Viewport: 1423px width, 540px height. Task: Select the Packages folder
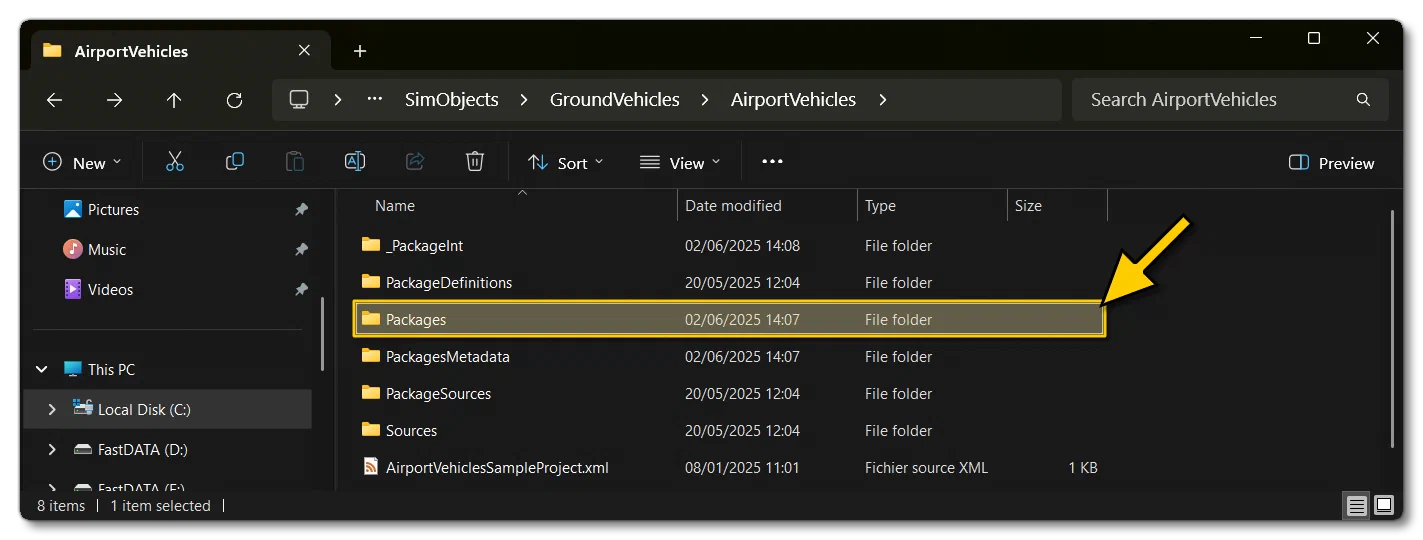point(729,319)
